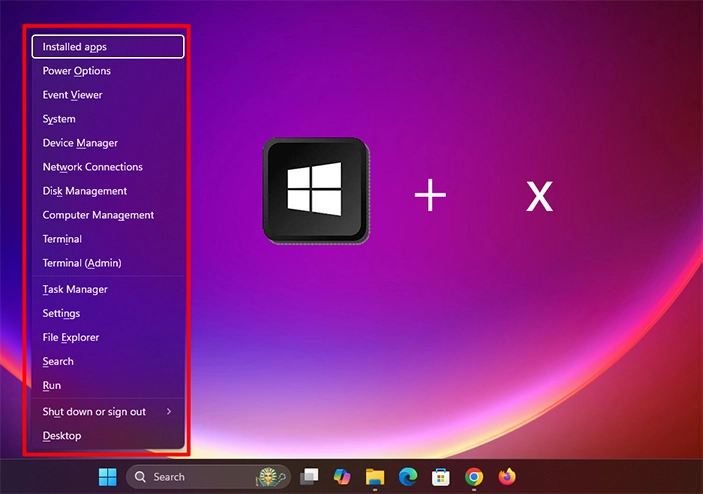Open Power Options from the menu

(77, 71)
